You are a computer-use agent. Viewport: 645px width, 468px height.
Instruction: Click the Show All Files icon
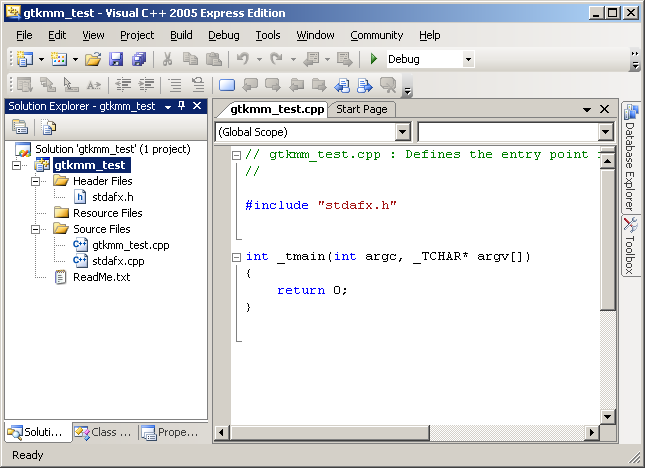(x=49, y=127)
